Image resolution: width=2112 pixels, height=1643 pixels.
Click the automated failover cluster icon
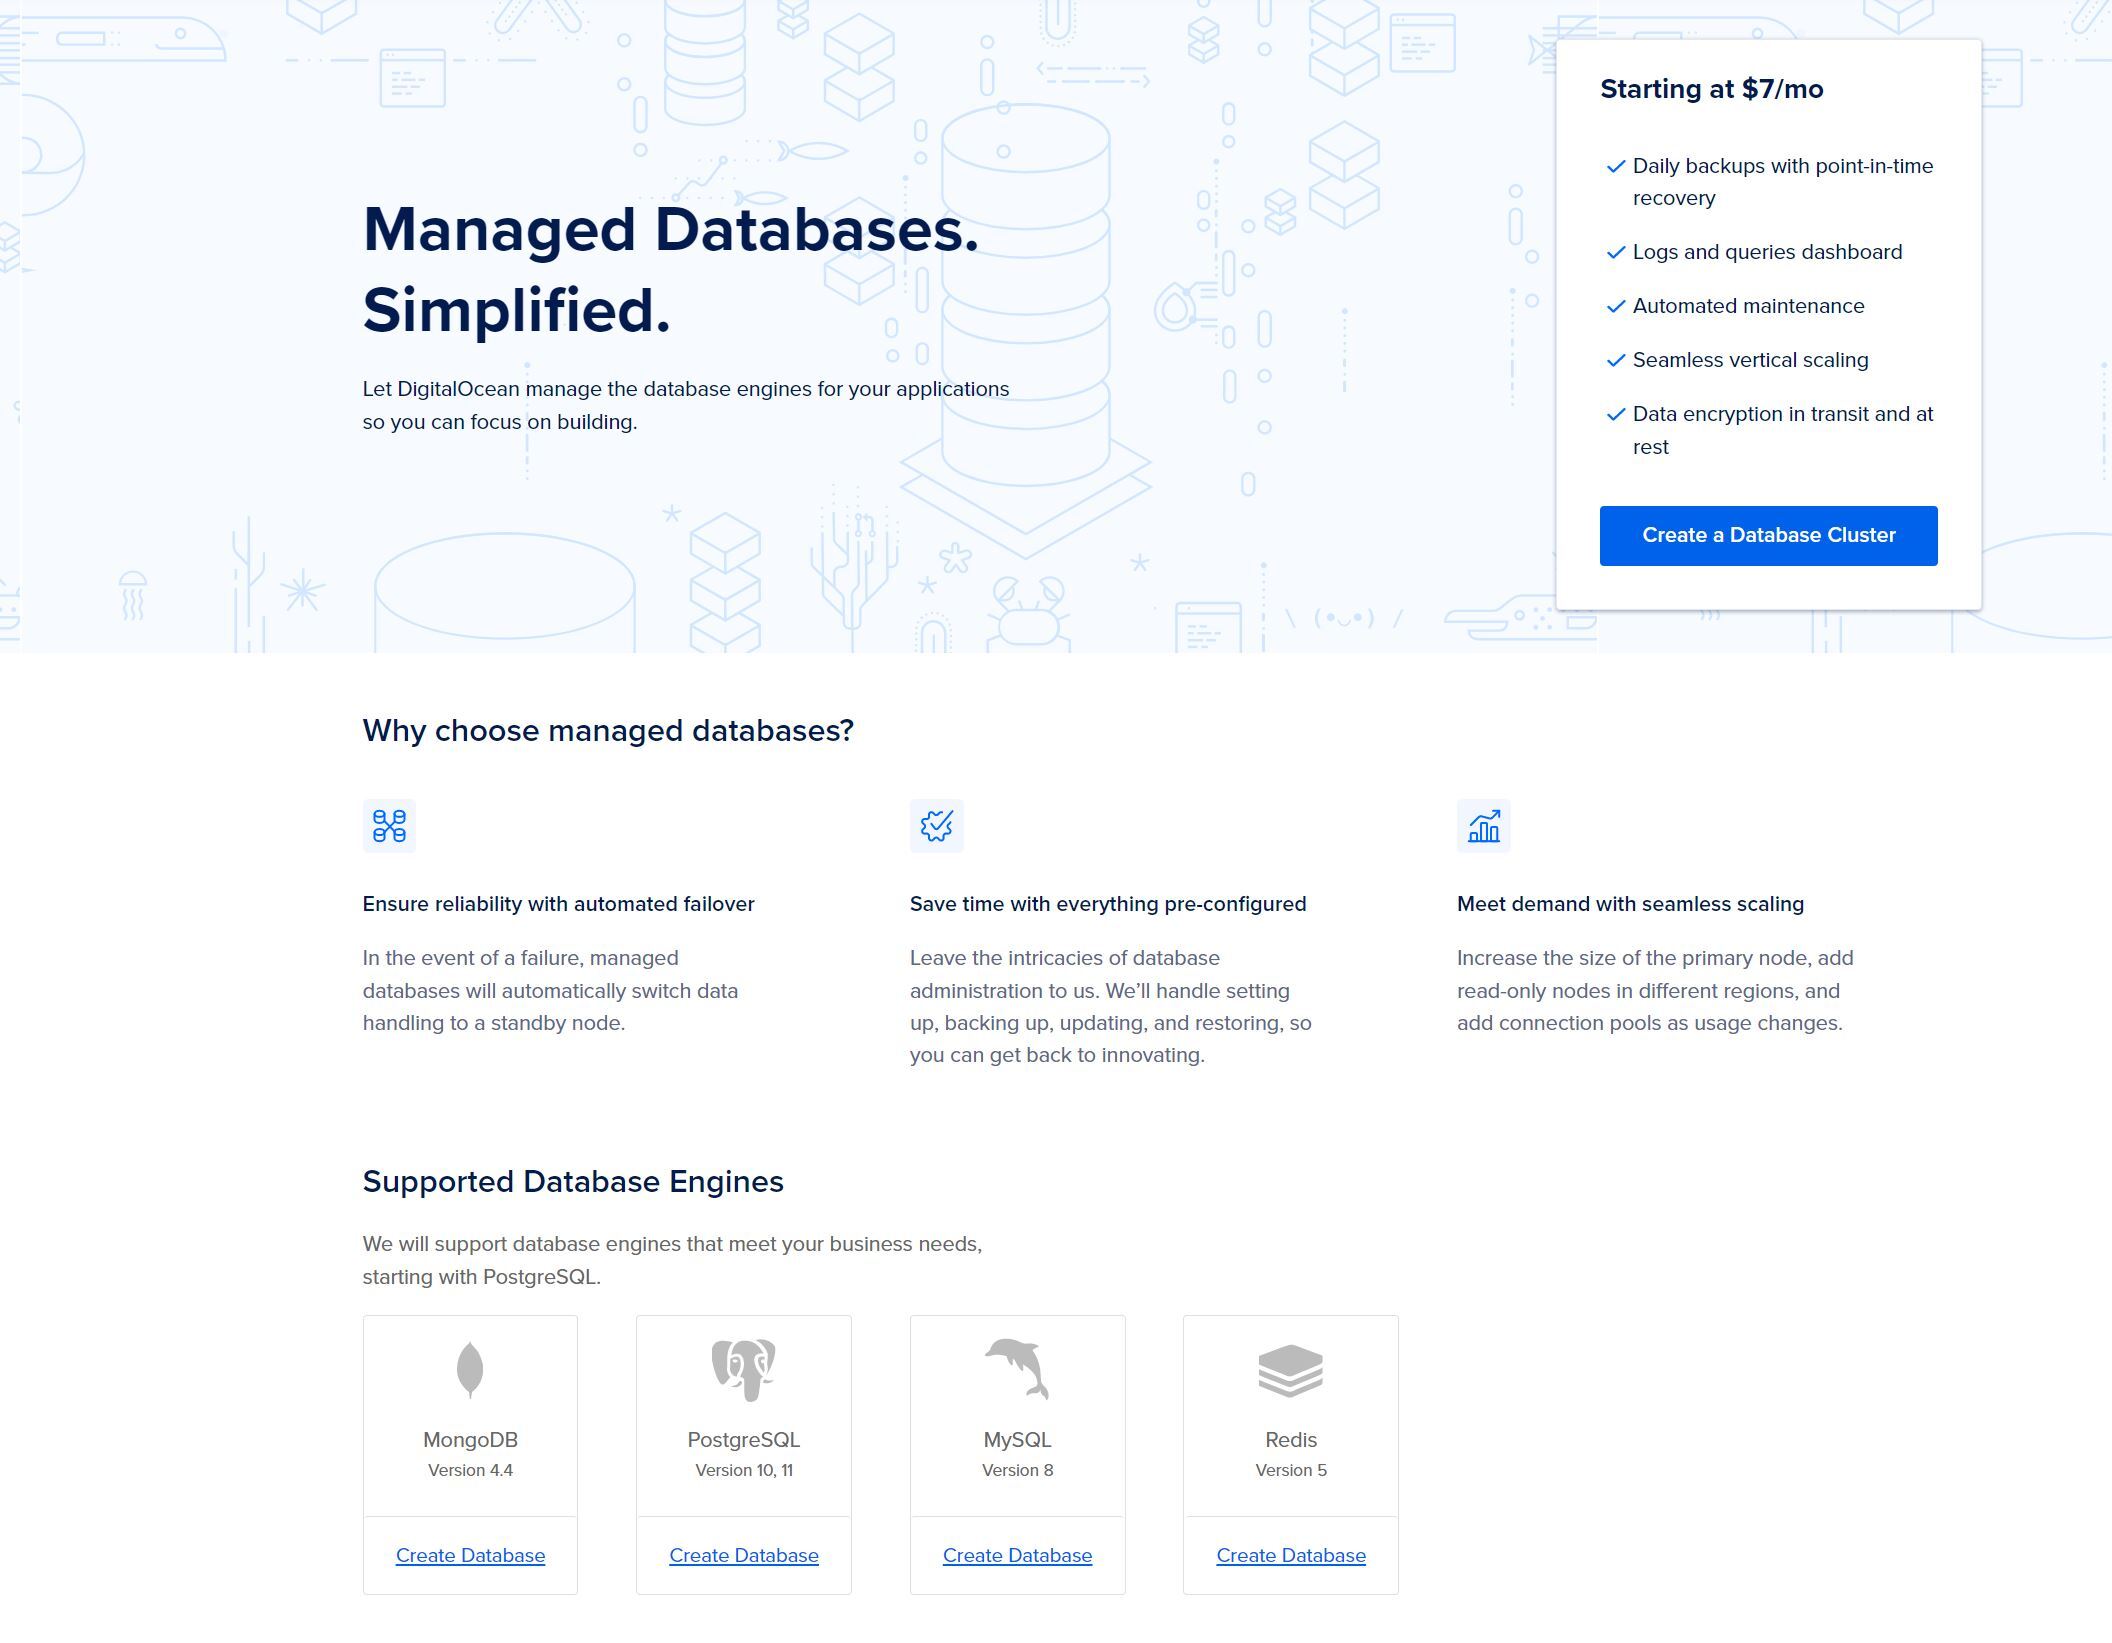387,825
